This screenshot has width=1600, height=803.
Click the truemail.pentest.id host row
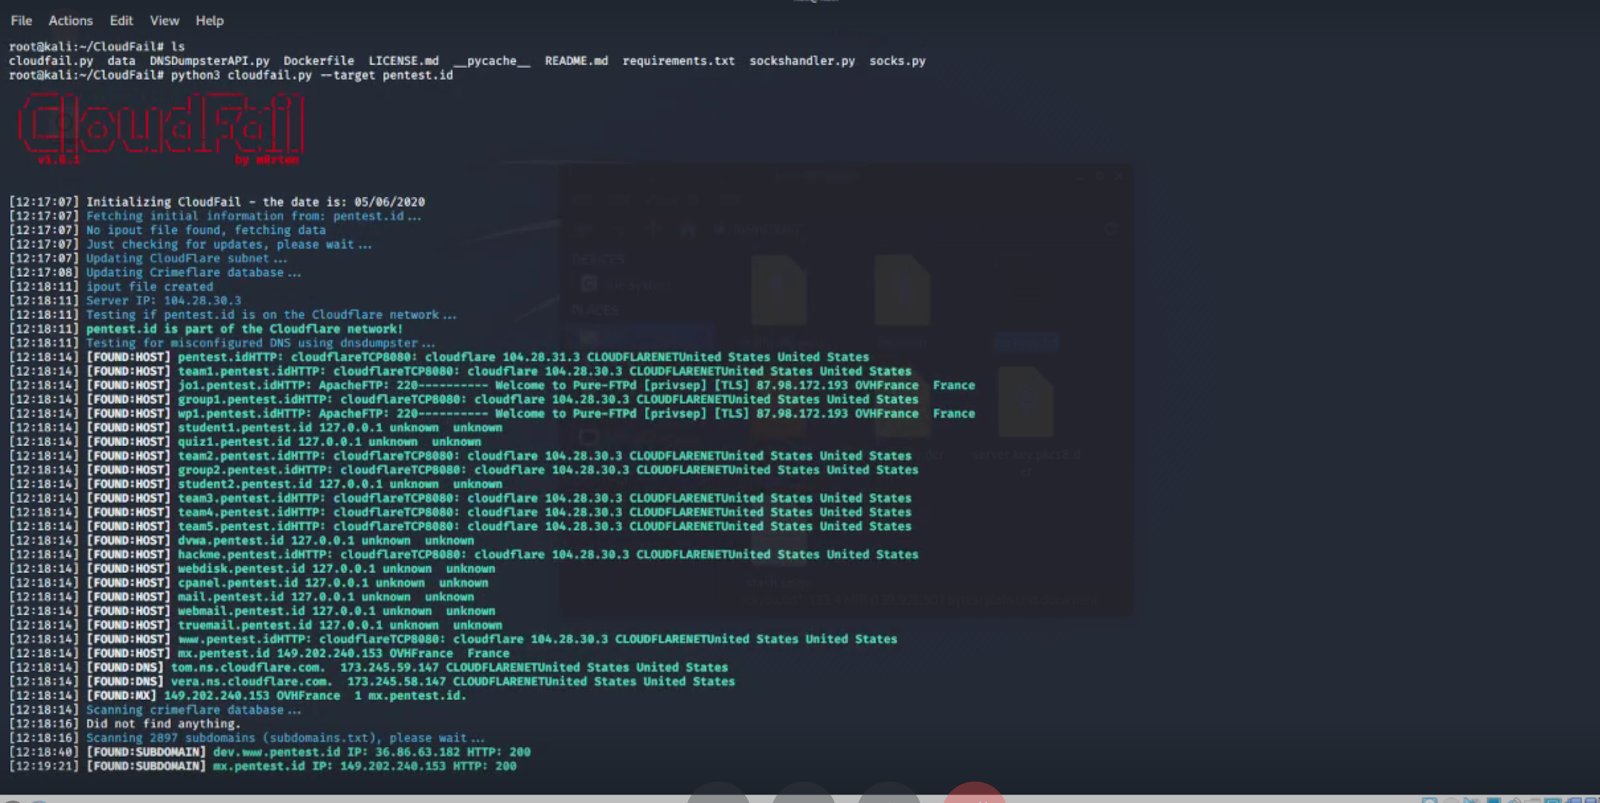click(256, 625)
